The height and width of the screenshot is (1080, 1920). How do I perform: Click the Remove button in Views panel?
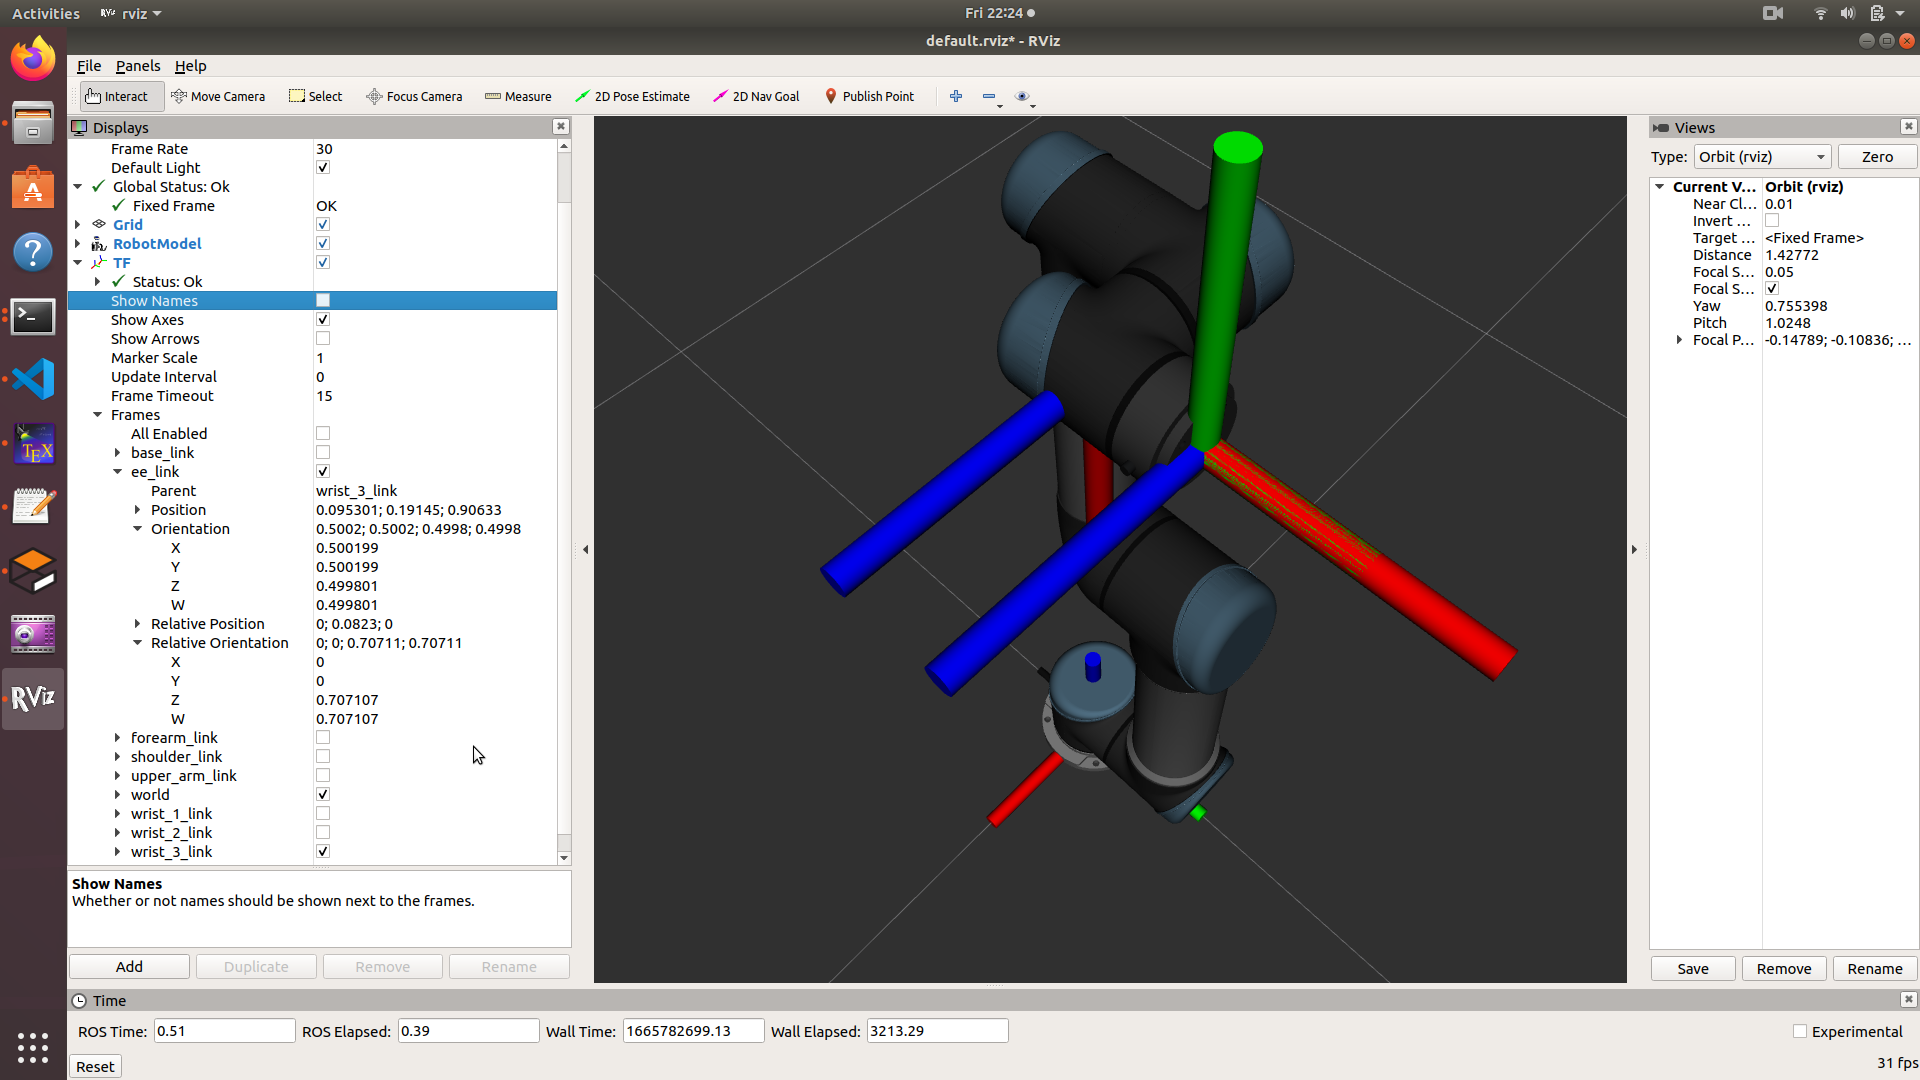point(1783,969)
